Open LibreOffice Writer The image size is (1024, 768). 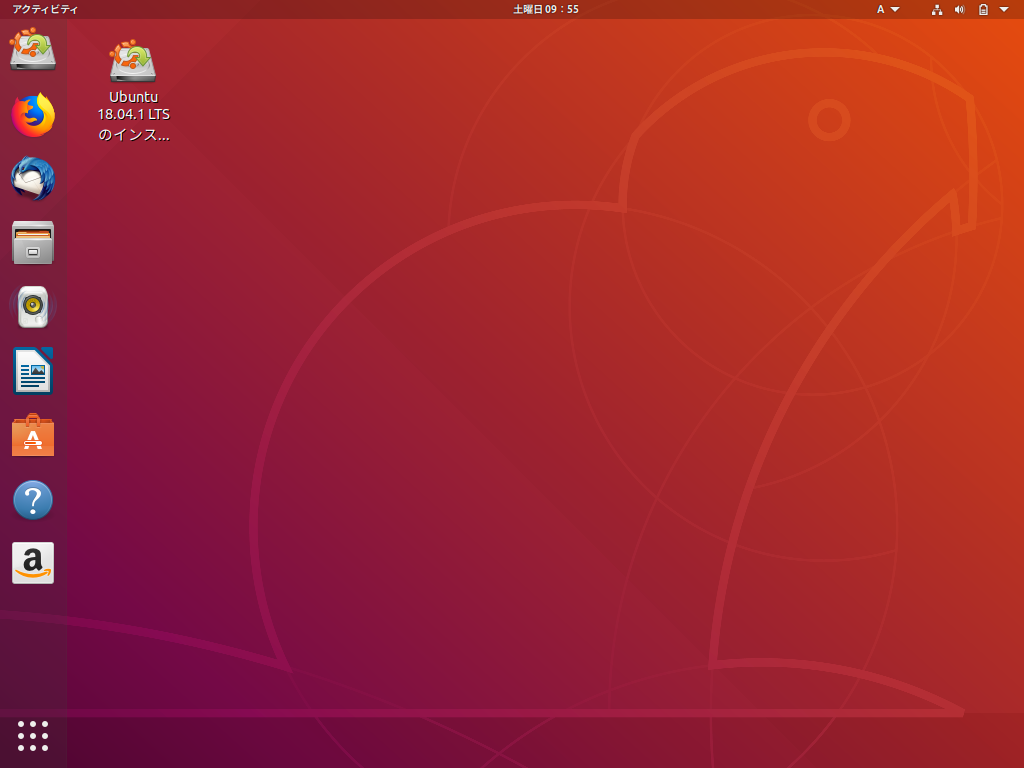tap(33, 370)
